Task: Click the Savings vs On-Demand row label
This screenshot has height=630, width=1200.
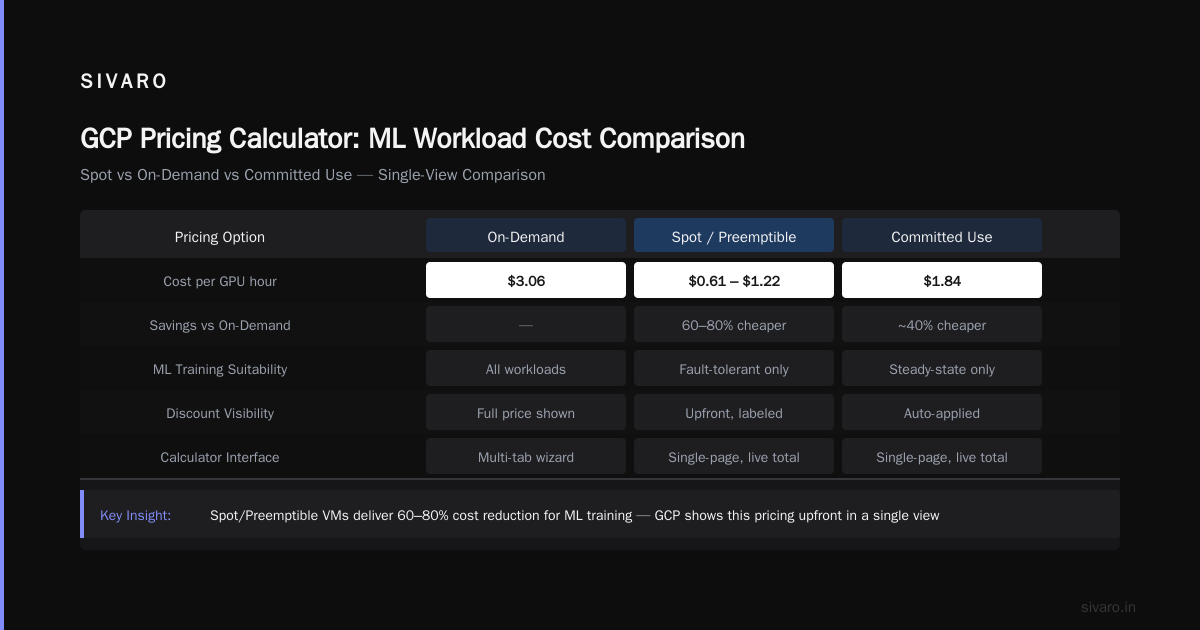Action: [220, 325]
